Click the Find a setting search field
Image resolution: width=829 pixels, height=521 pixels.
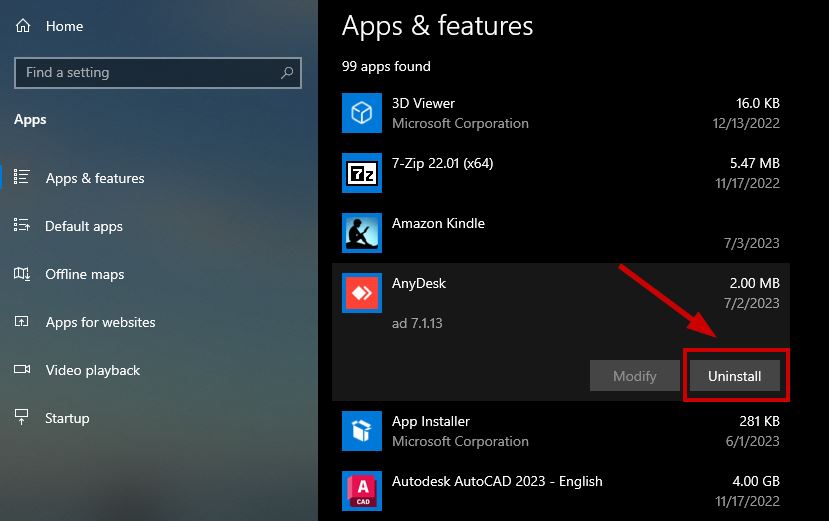[x=158, y=72]
